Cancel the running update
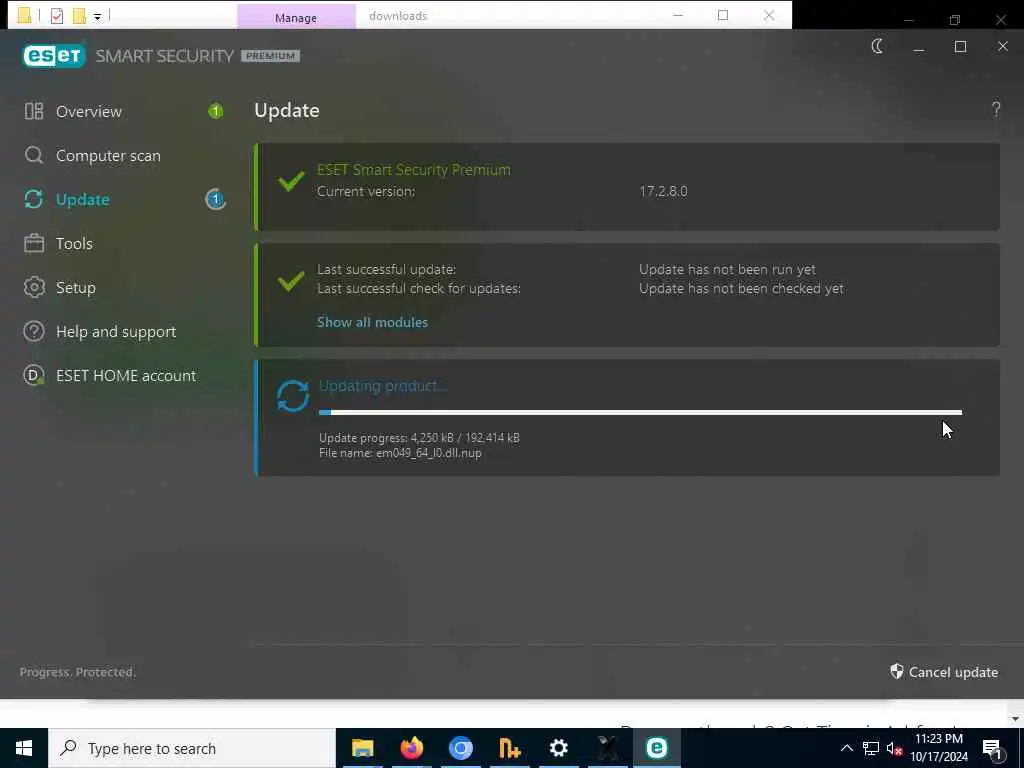Image resolution: width=1024 pixels, height=768 pixels. [x=944, y=672]
